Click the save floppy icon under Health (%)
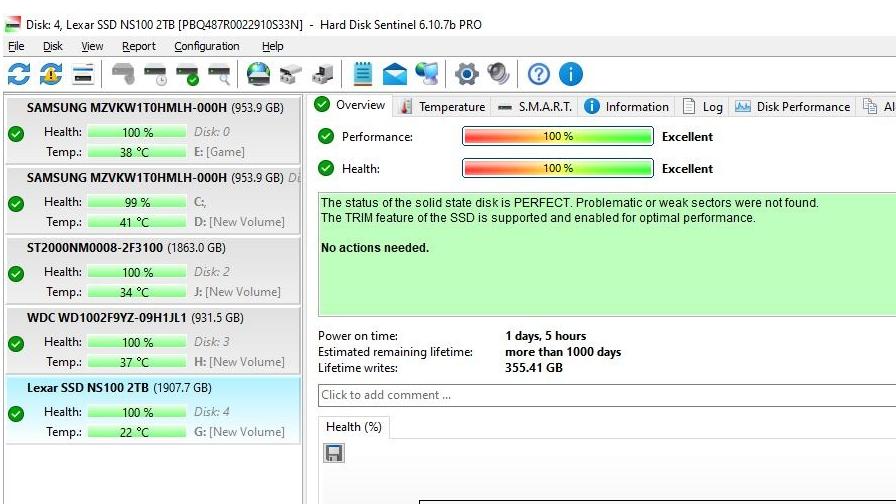 pyautogui.click(x=334, y=454)
